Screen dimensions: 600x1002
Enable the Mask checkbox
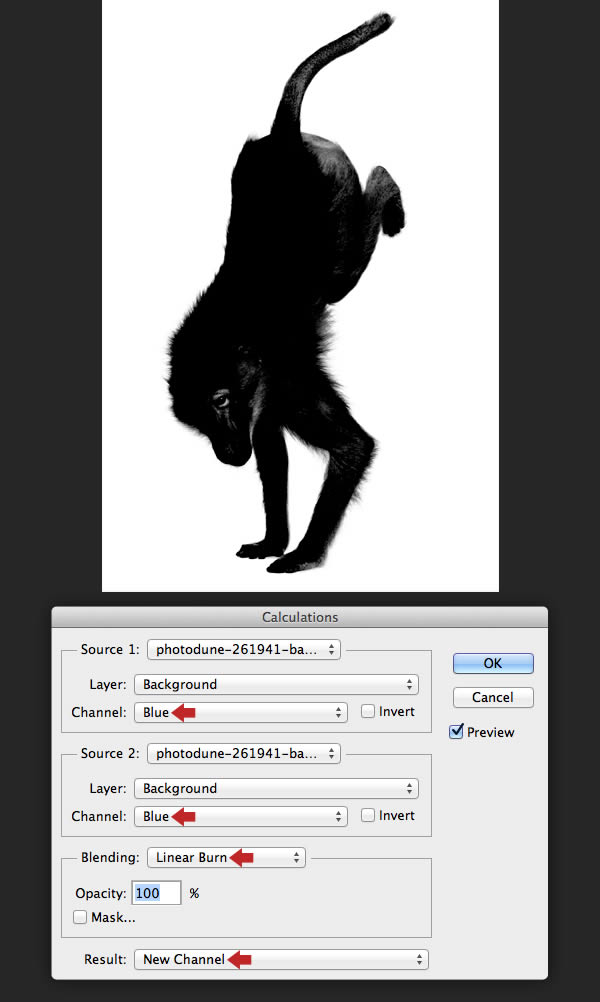pos(80,918)
